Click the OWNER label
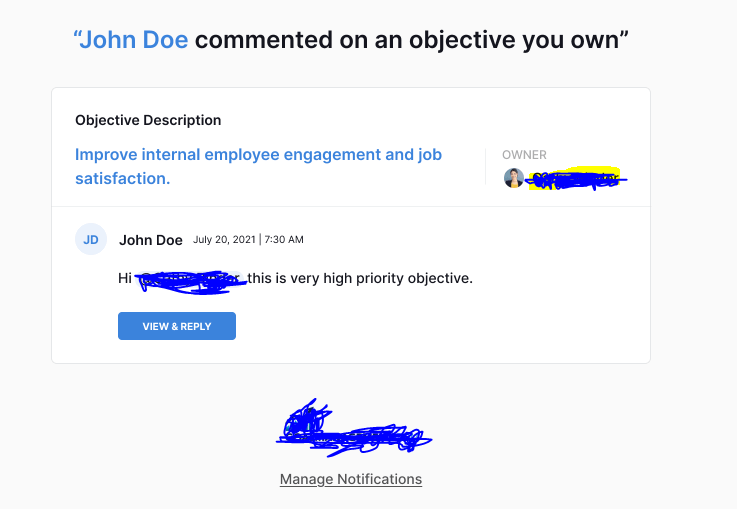 pos(524,155)
